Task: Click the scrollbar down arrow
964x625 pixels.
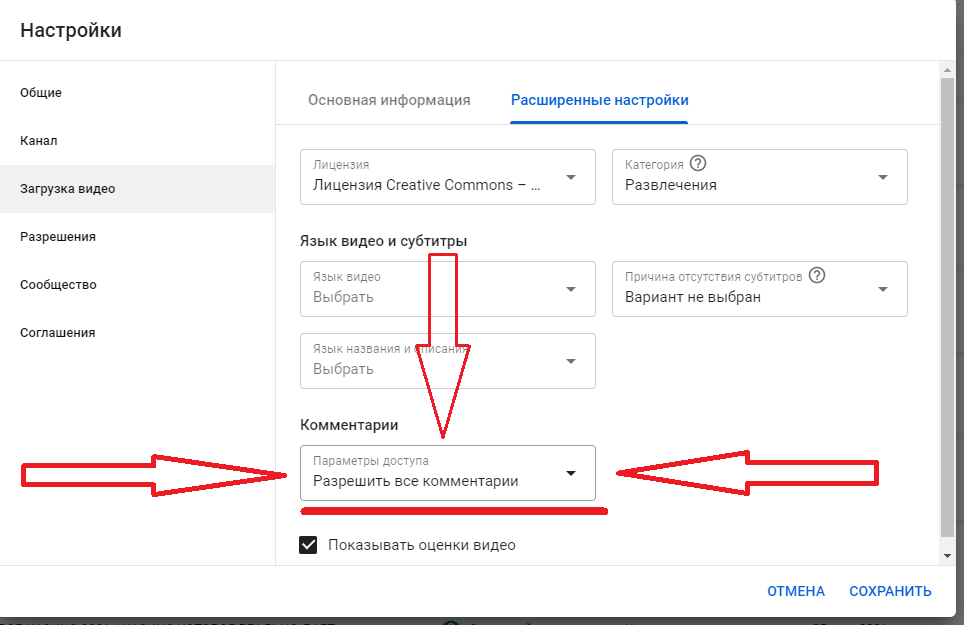Action: (x=947, y=554)
